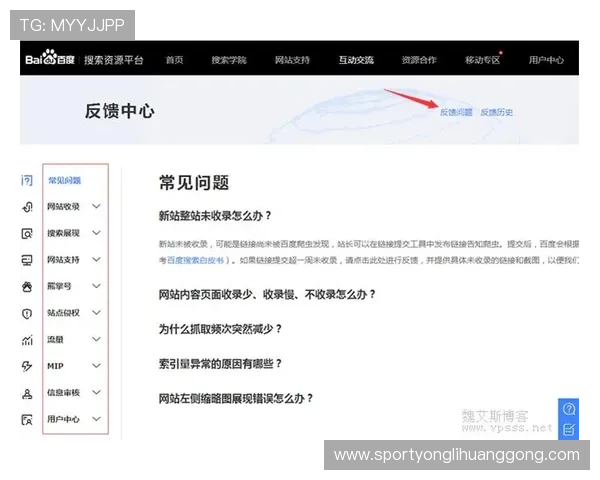Click the MIP lightning icon in sidebar
Viewport: 600px width, 480px height.
point(27,366)
